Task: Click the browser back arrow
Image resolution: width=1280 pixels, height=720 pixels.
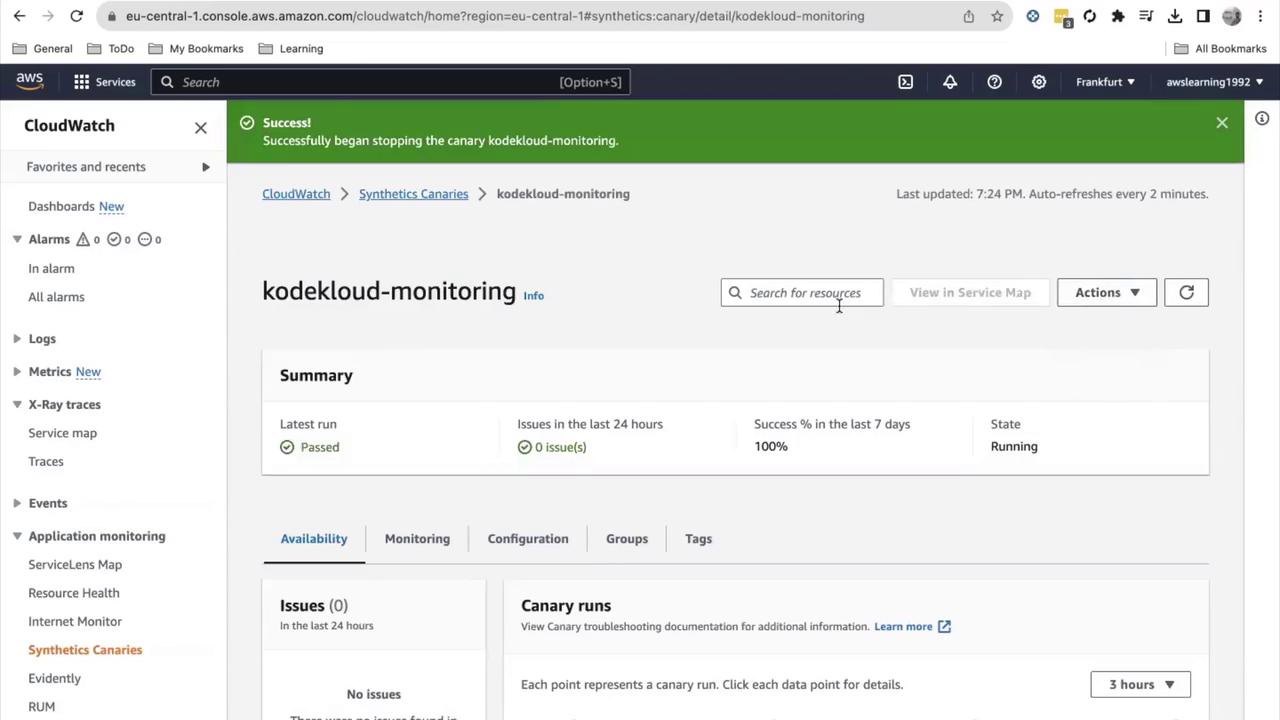Action: point(19,16)
